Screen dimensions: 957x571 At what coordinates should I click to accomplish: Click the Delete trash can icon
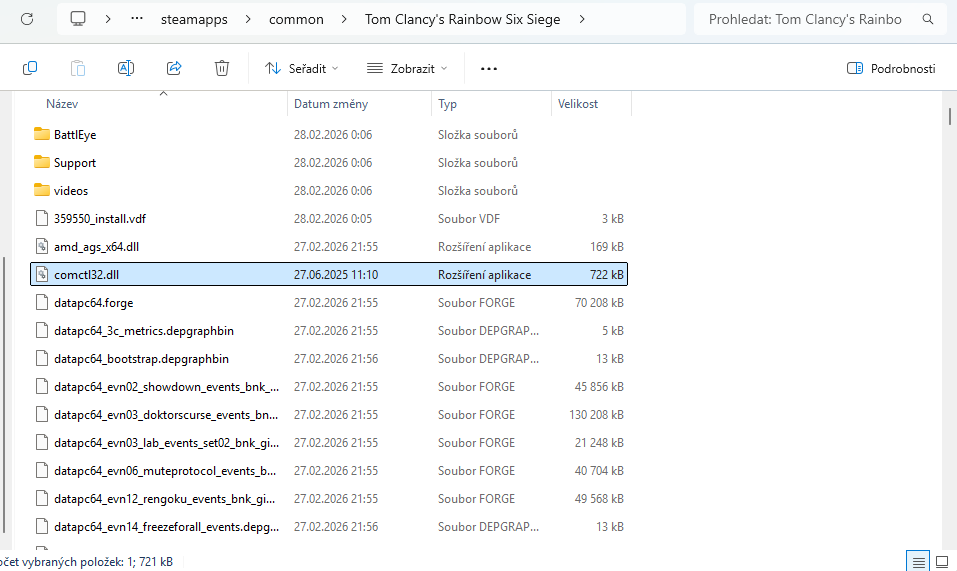pos(222,68)
